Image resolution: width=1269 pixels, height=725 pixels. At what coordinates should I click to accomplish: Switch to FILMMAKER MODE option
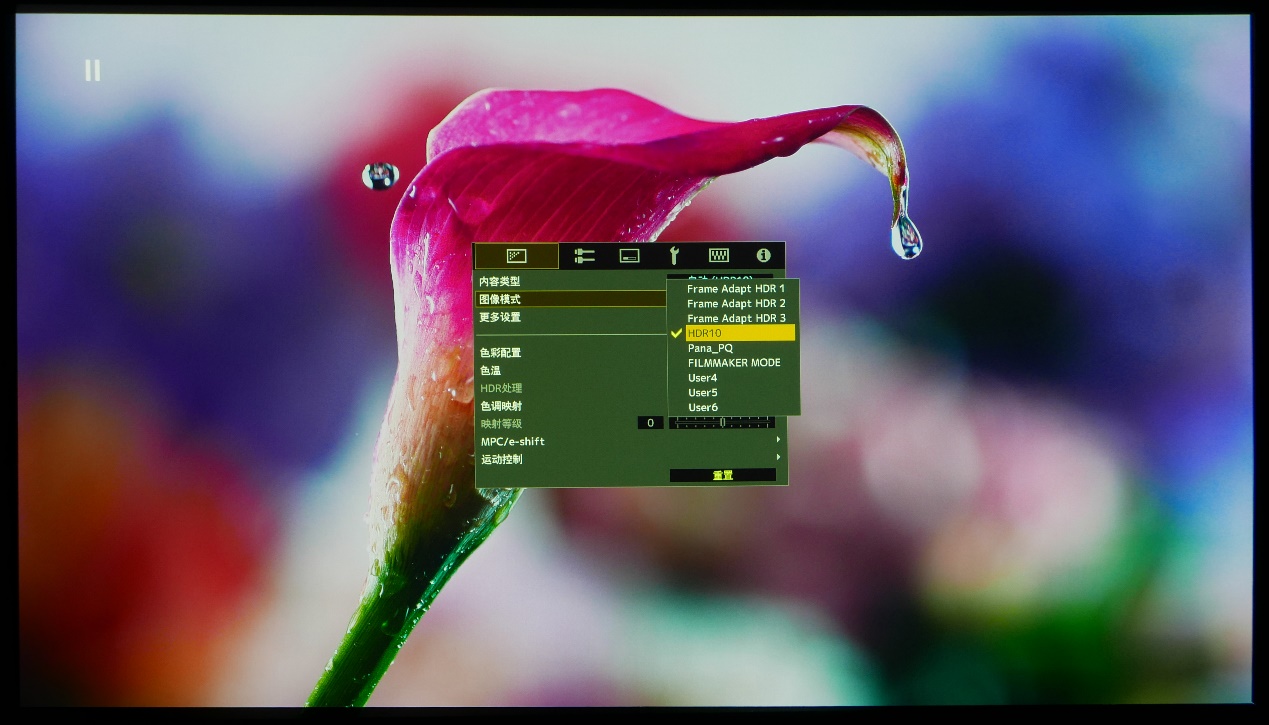pyautogui.click(x=734, y=363)
